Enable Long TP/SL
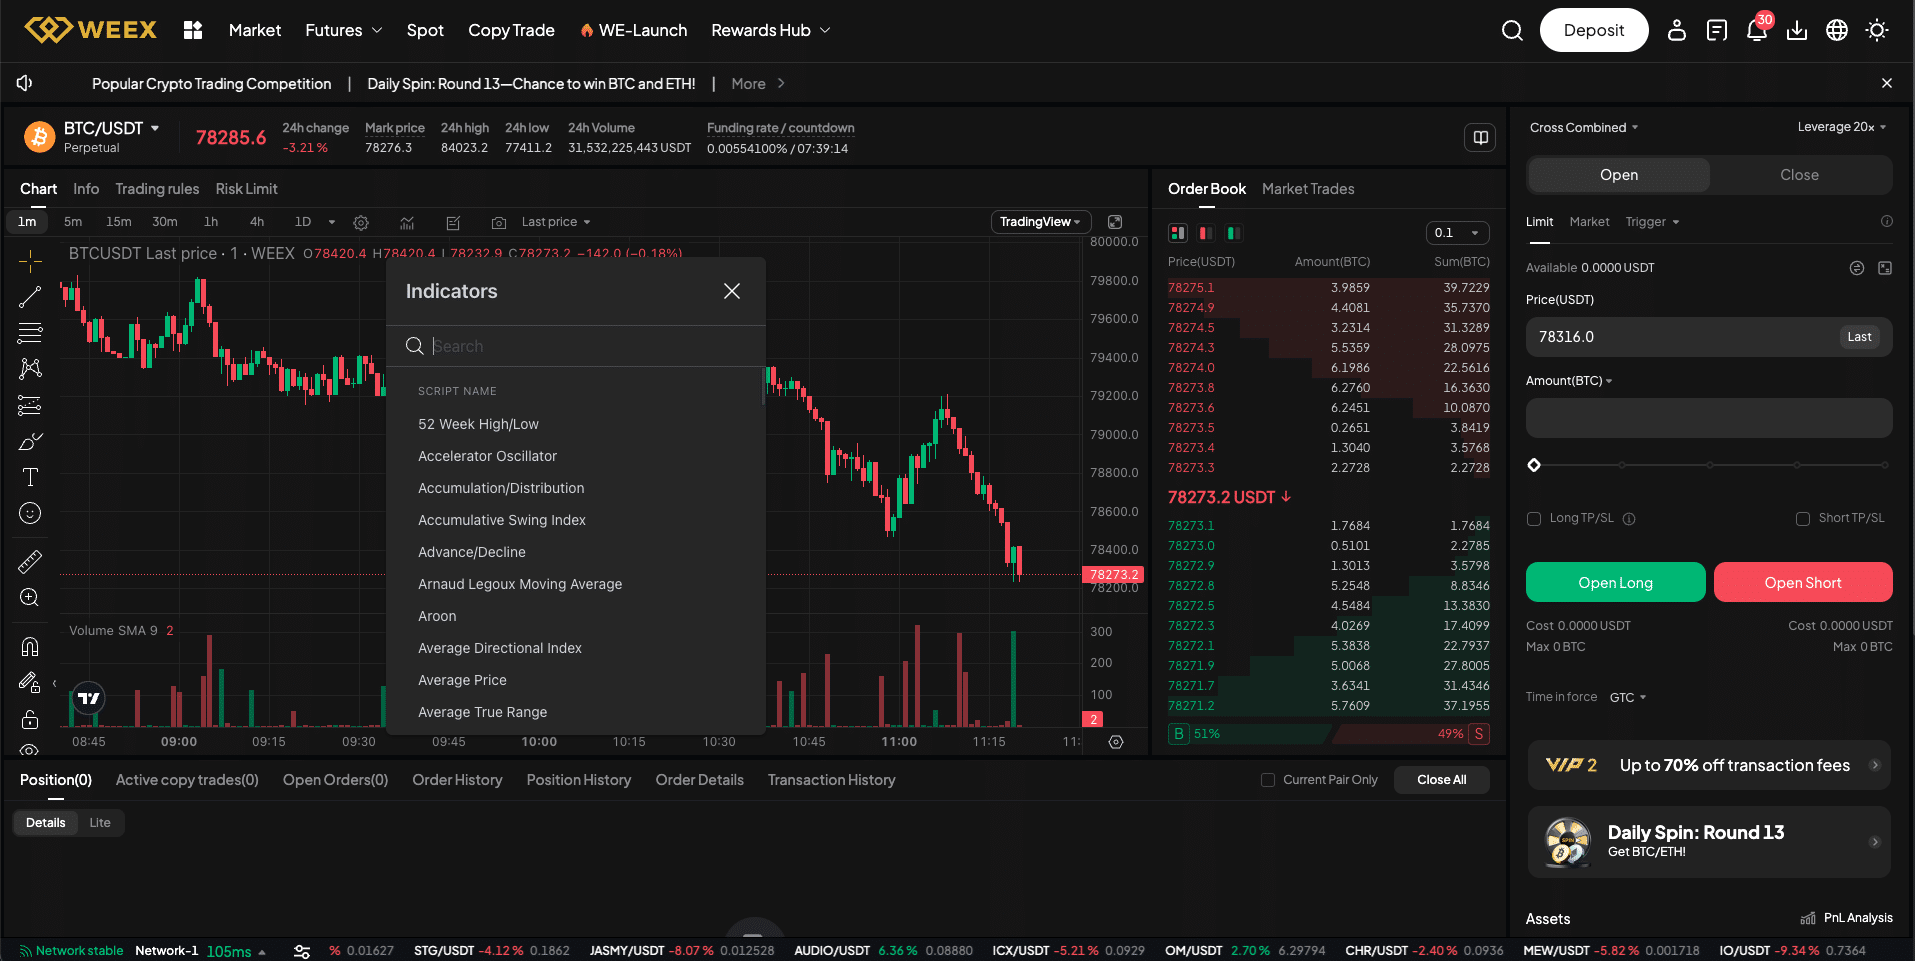The width and height of the screenshot is (1915, 961). click(1534, 518)
